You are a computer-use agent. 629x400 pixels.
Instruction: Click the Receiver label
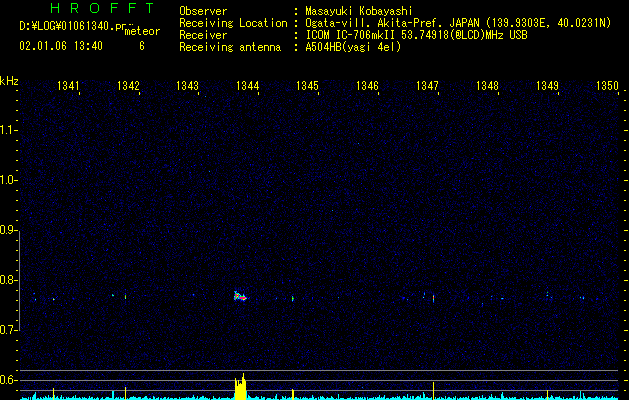coord(203,35)
